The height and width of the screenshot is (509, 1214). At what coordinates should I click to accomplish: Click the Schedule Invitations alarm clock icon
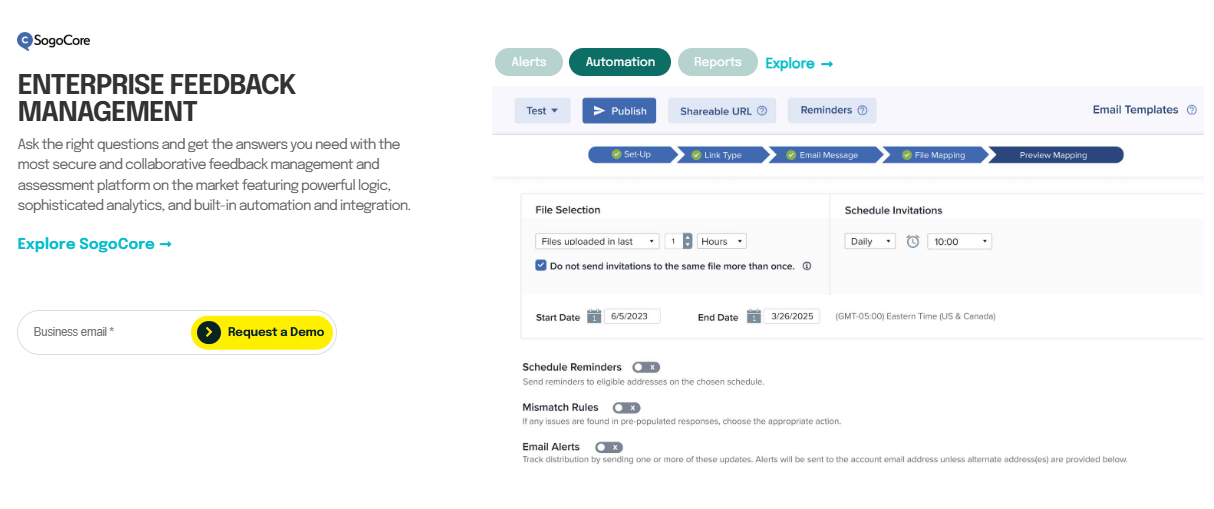912,242
